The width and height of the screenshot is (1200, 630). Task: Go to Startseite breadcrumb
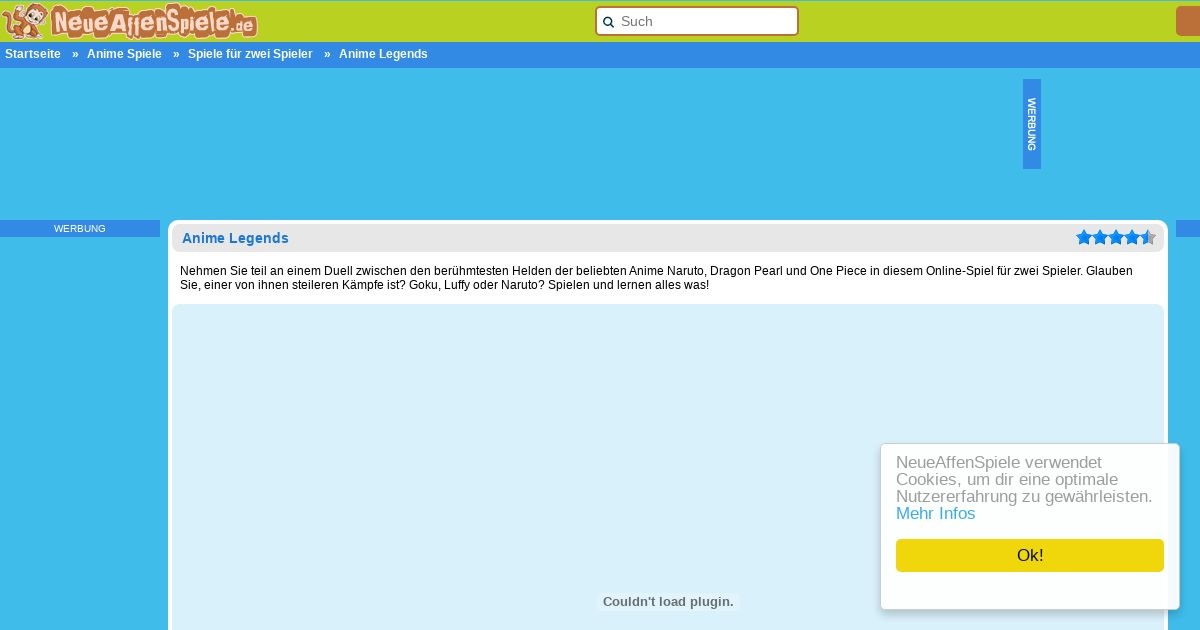click(x=33, y=54)
